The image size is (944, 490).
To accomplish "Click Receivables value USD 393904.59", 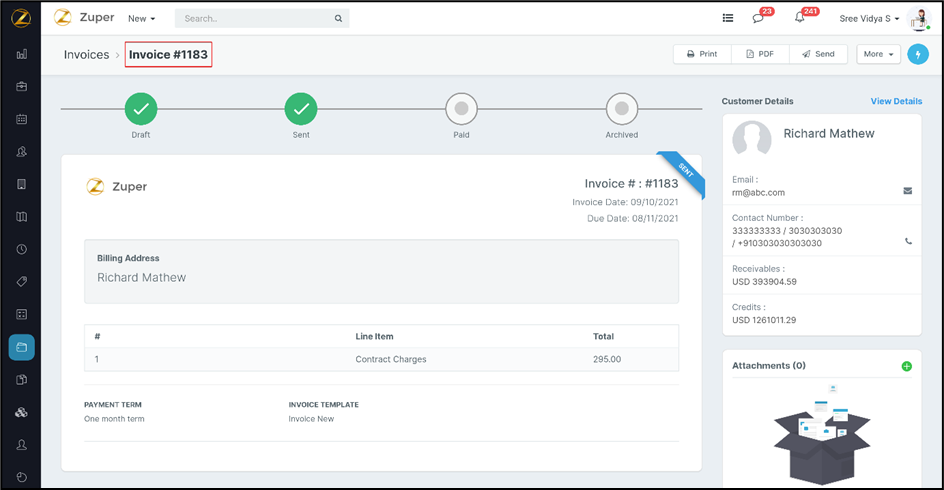I will click(764, 282).
